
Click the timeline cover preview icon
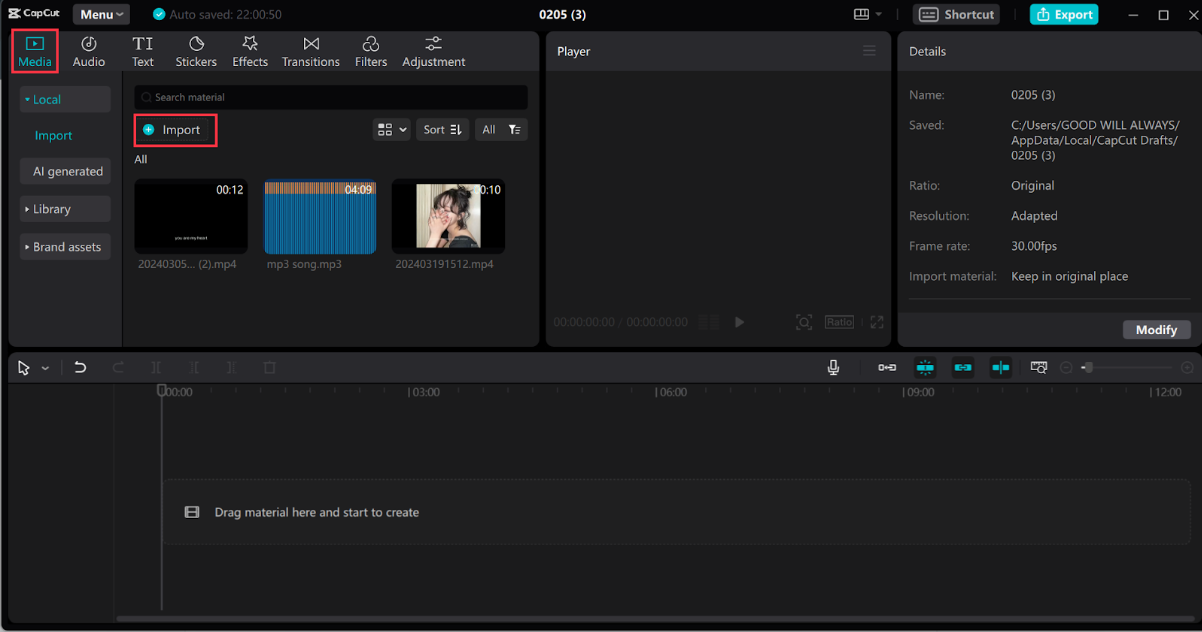pos(1039,368)
